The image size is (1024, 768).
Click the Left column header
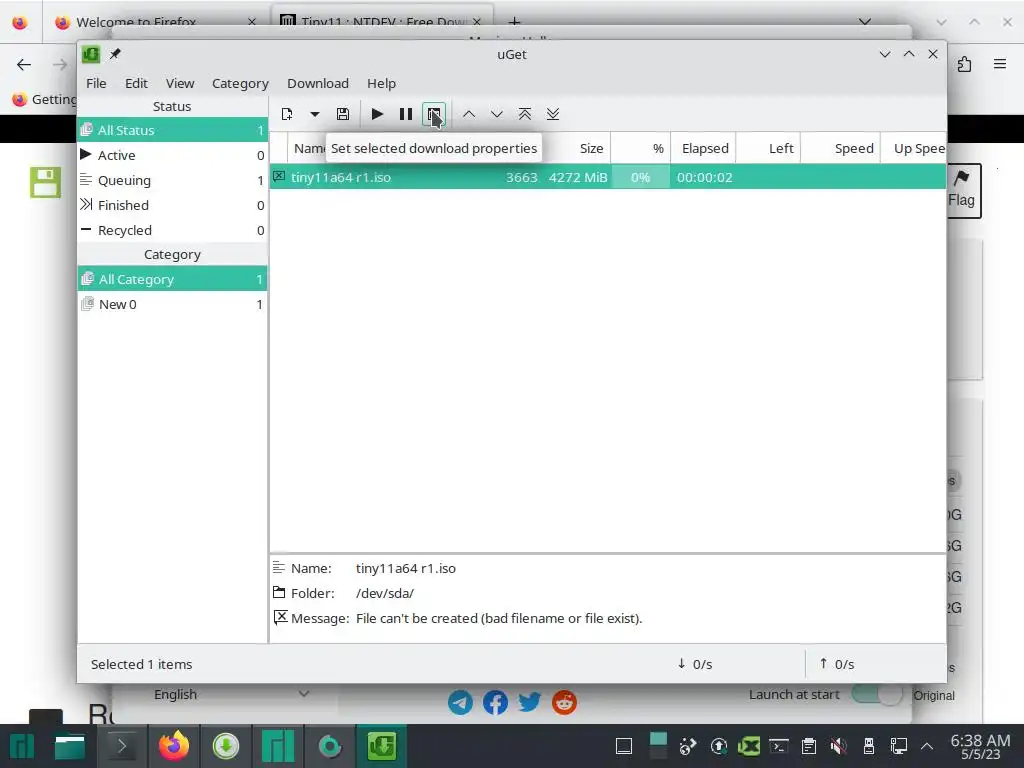coord(769,148)
